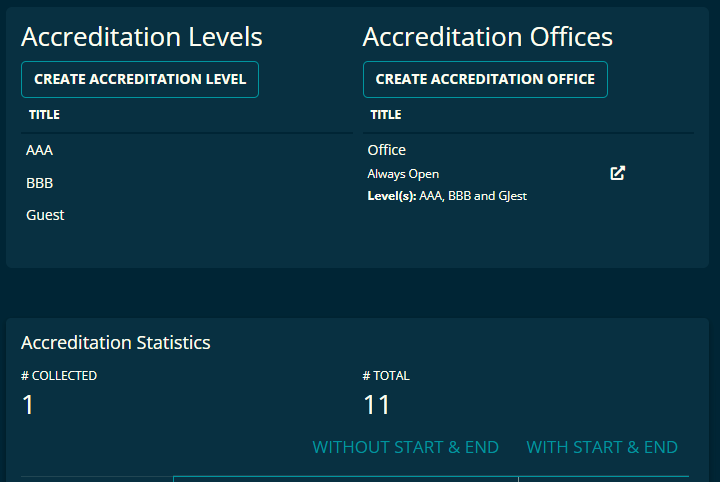
Task: Click the Level(s) AAA, BBB and Guest line
Action: [447, 196]
